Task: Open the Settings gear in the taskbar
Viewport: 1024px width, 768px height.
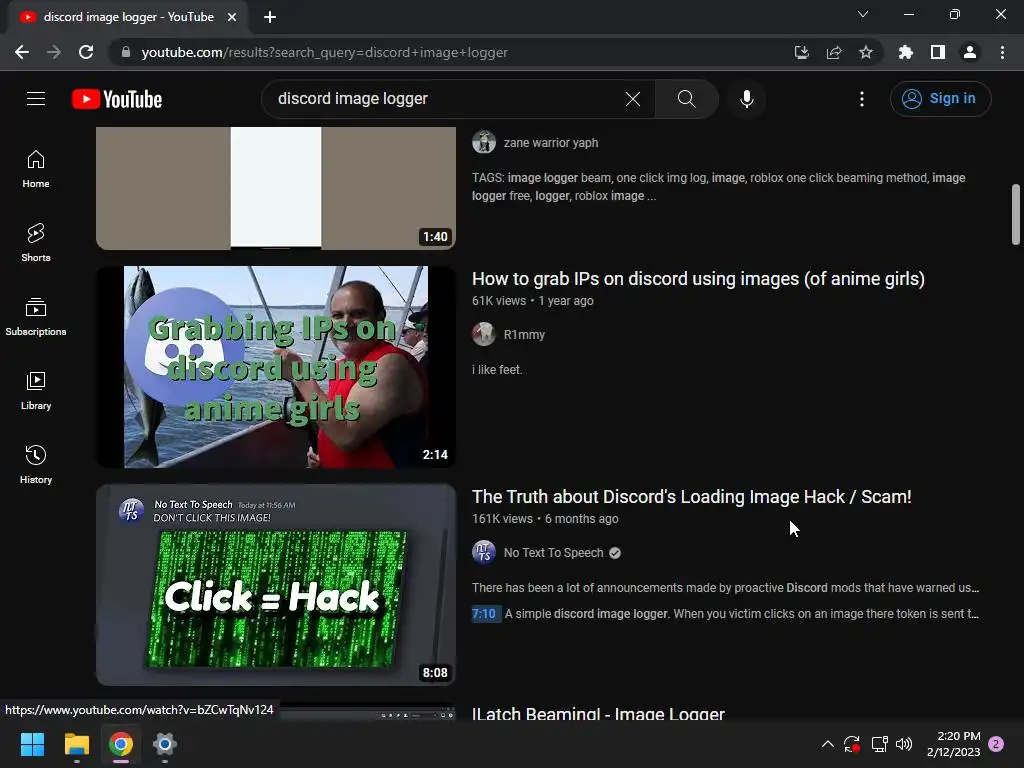Action: click(x=165, y=744)
